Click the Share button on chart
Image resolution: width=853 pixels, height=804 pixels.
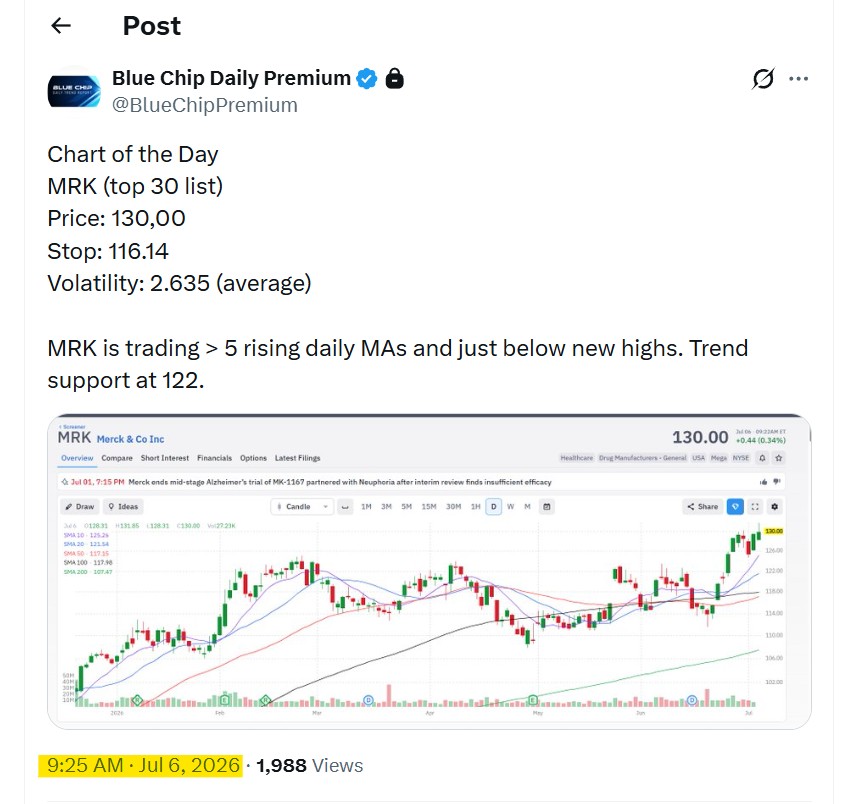702,506
